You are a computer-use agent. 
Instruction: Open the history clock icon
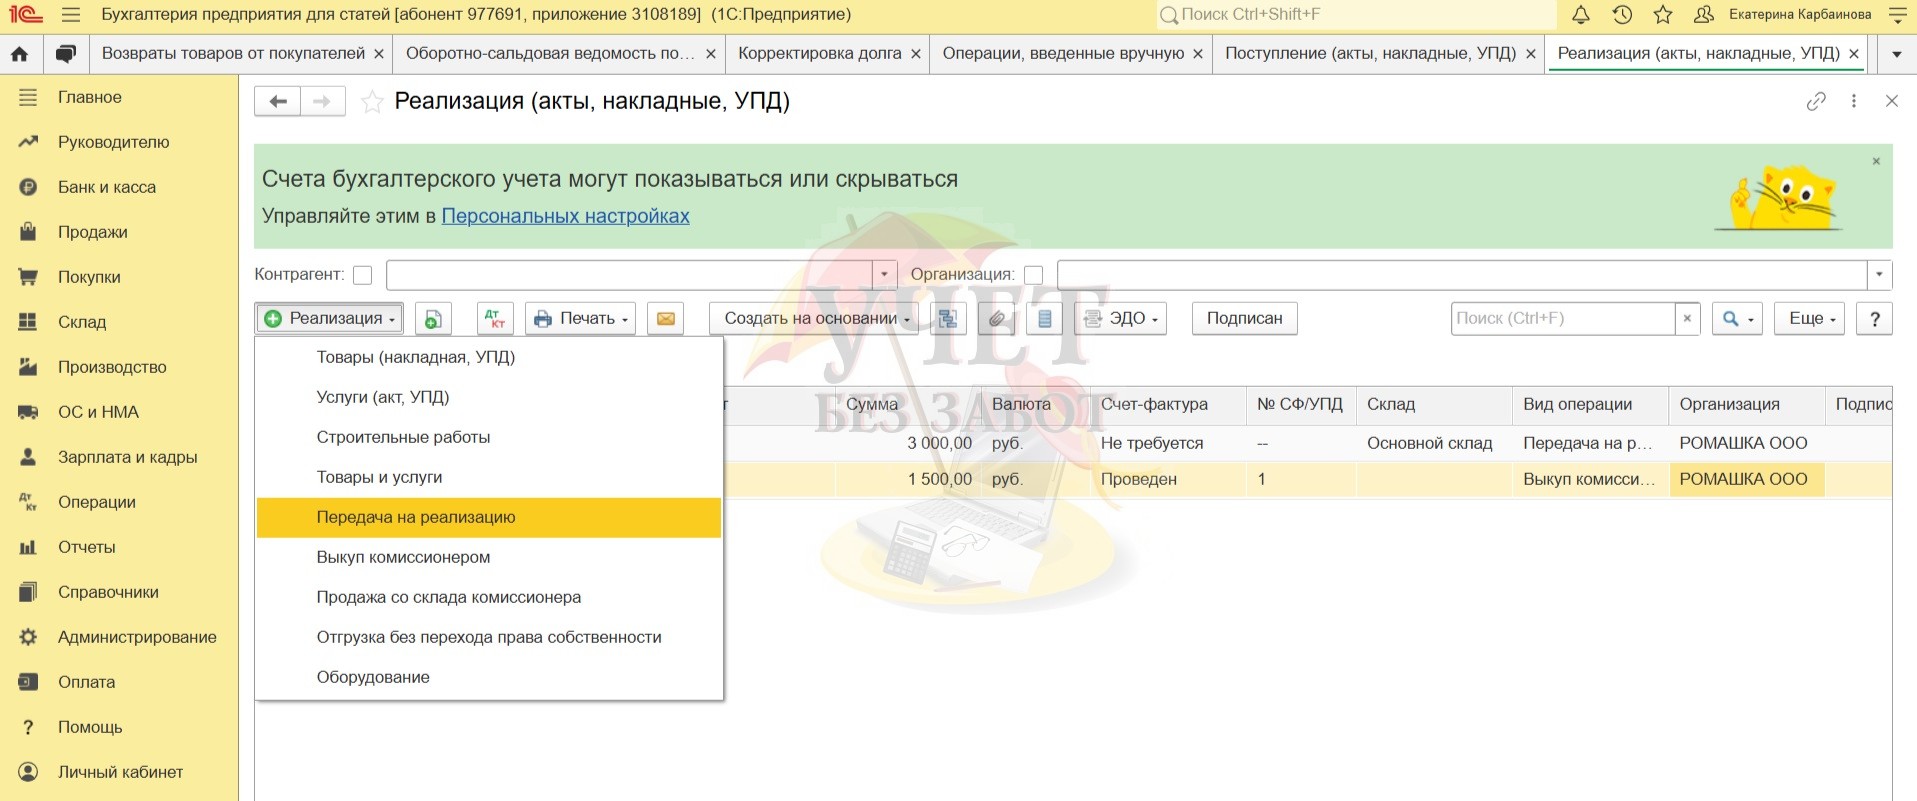(x=1622, y=15)
